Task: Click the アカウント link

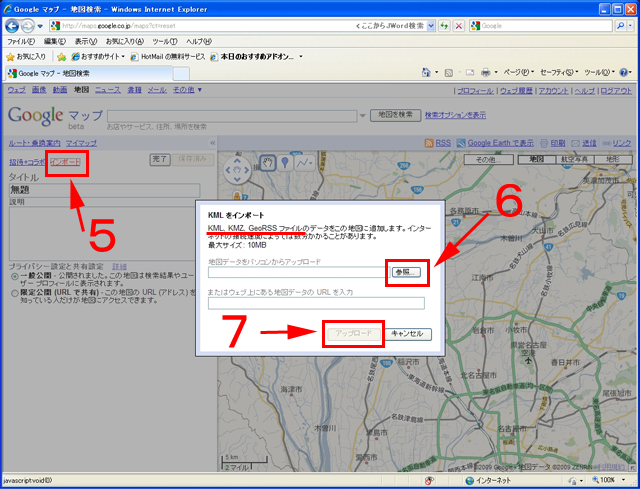Action: 553,91
